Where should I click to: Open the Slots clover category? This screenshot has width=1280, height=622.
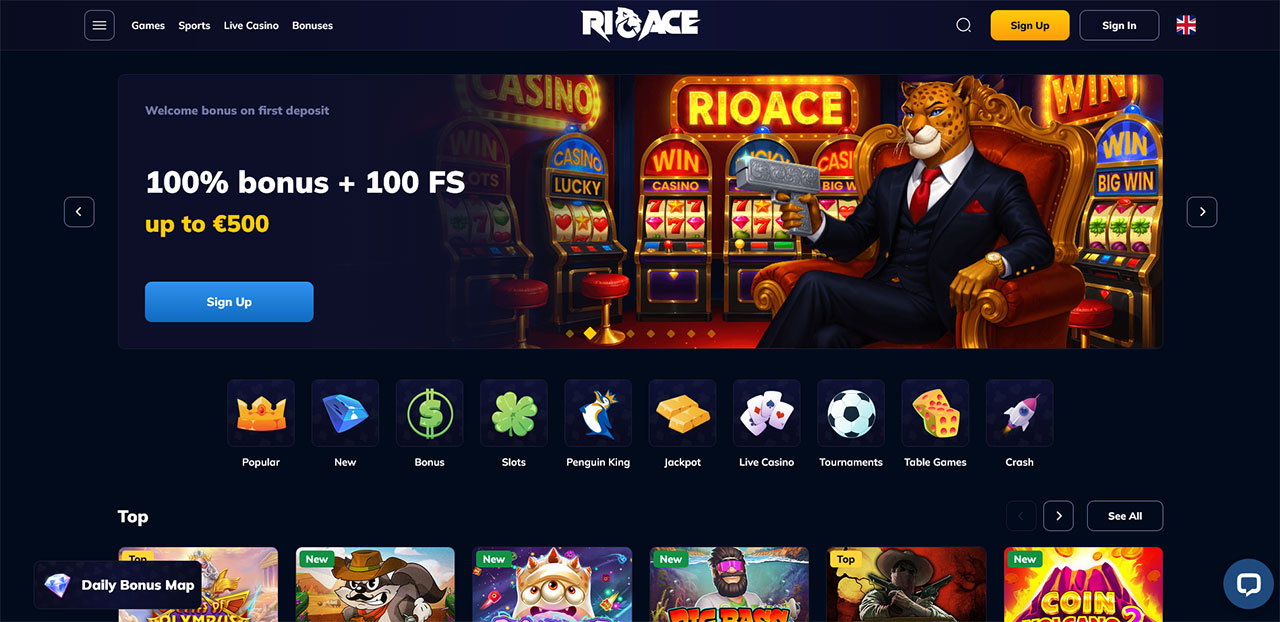(x=514, y=413)
